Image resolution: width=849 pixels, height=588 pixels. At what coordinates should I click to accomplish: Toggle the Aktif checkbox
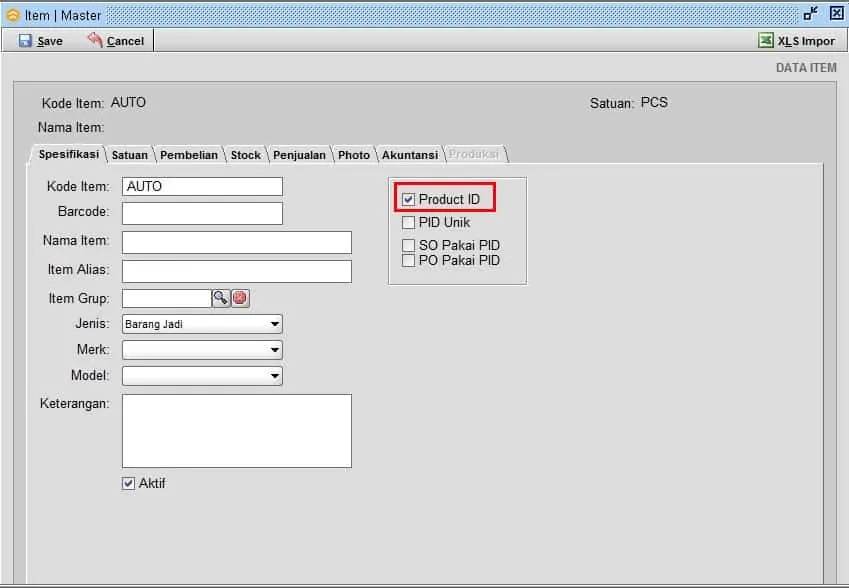pyautogui.click(x=128, y=484)
